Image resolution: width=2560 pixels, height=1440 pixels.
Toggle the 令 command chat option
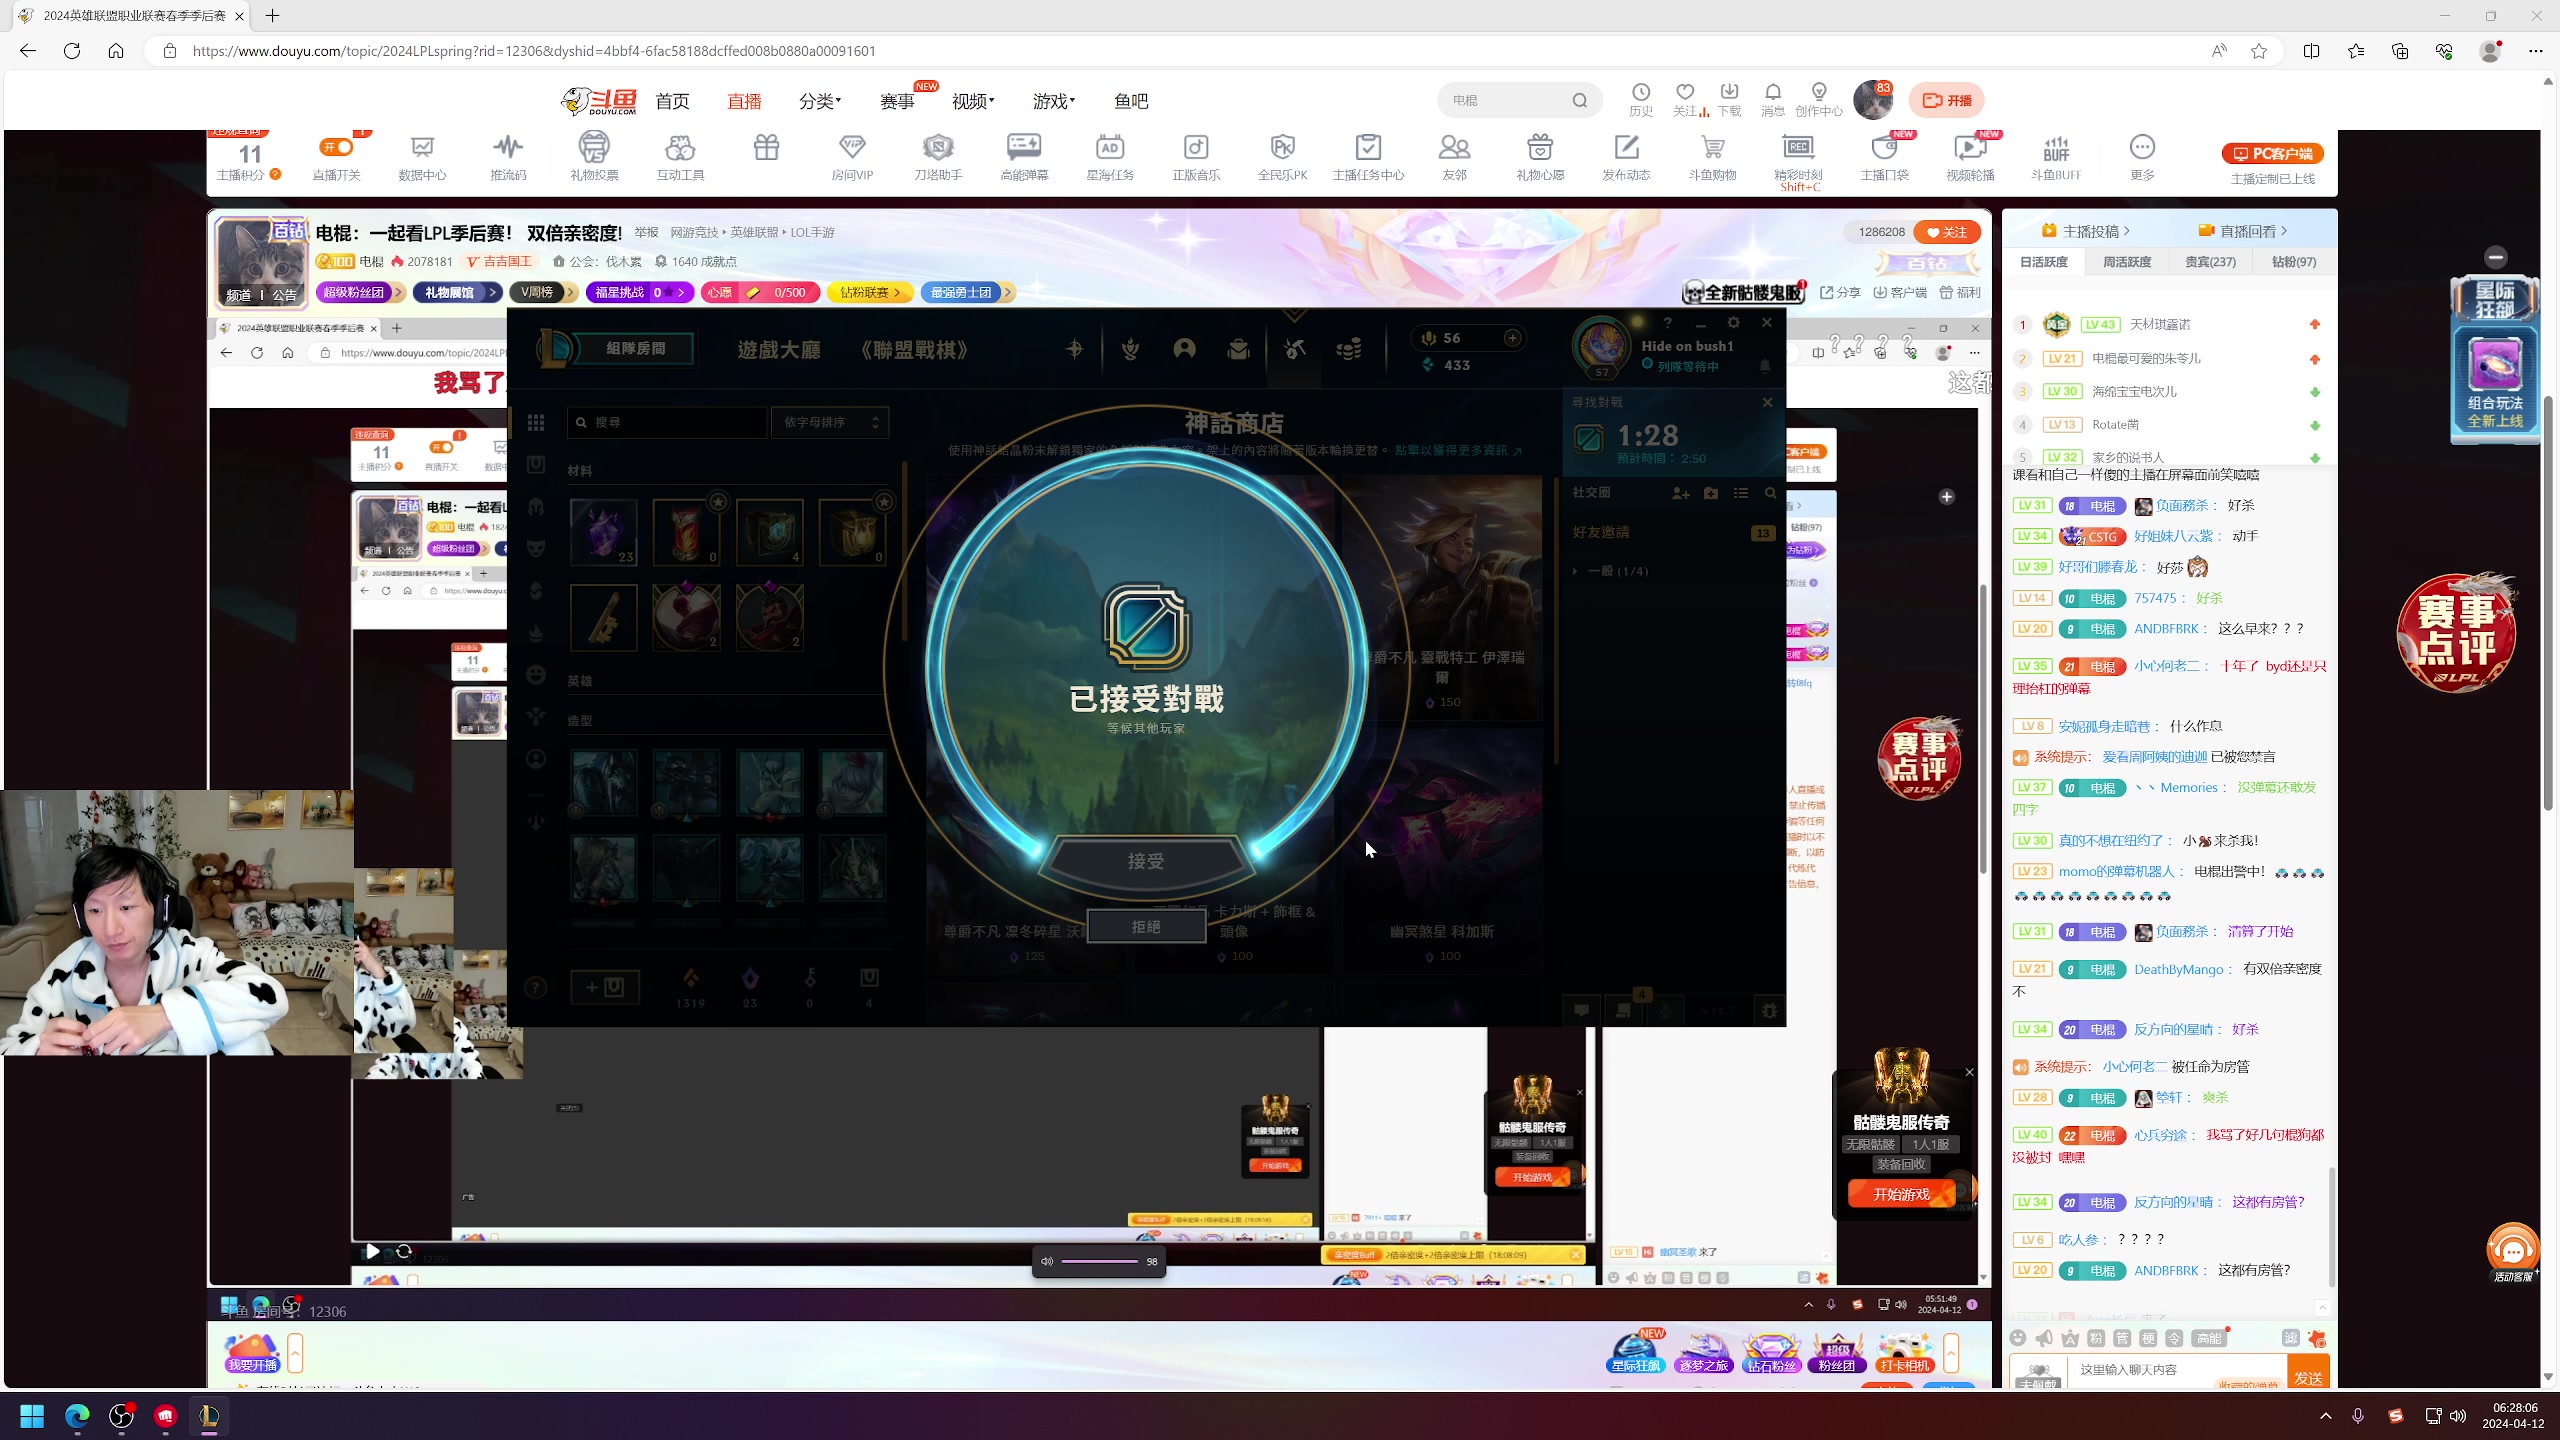click(x=2174, y=1338)
